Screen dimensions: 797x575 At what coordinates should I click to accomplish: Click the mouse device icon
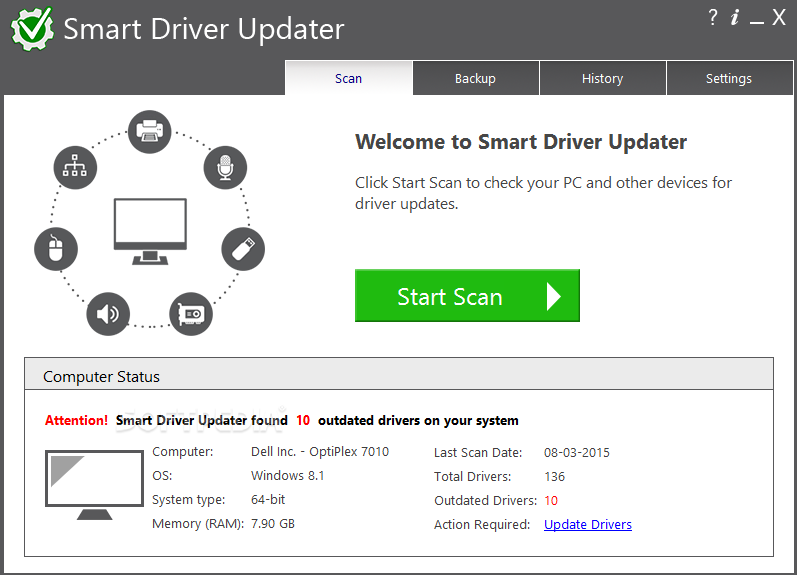(55, 249)
